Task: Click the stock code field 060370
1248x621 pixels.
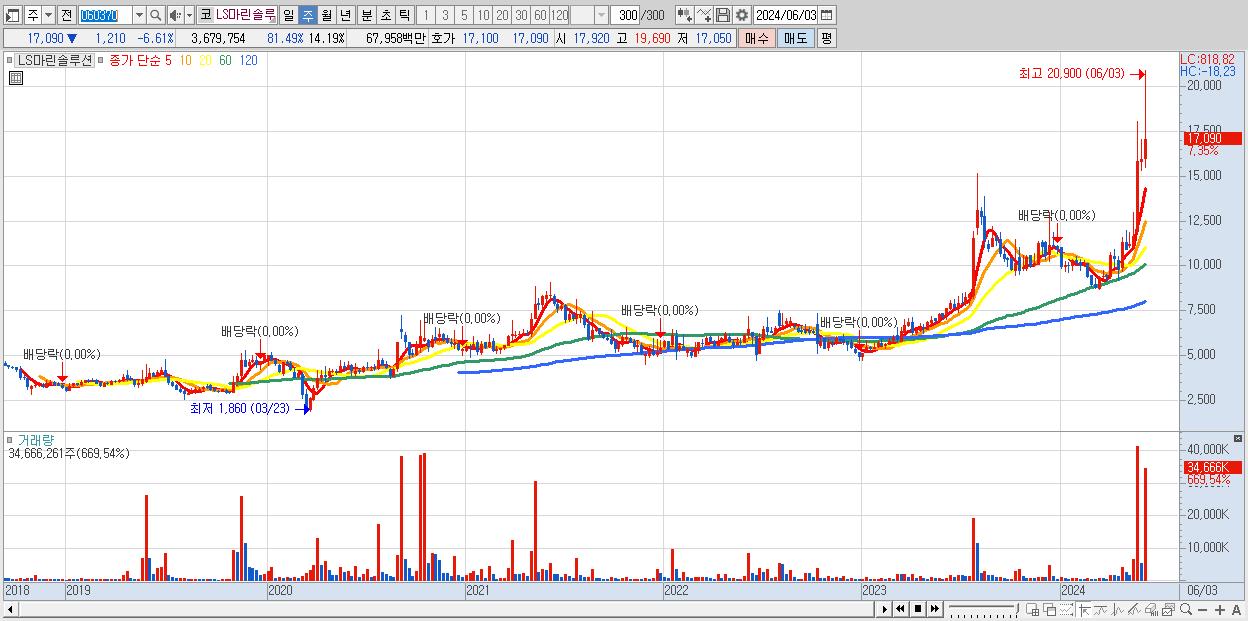Action: click(x=104, y=15)
